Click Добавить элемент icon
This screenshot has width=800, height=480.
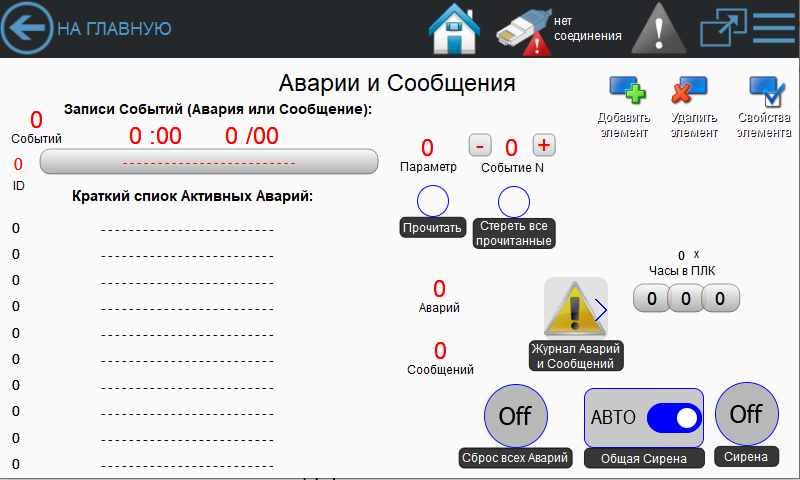pyautogui.click(x=626, y=94)
